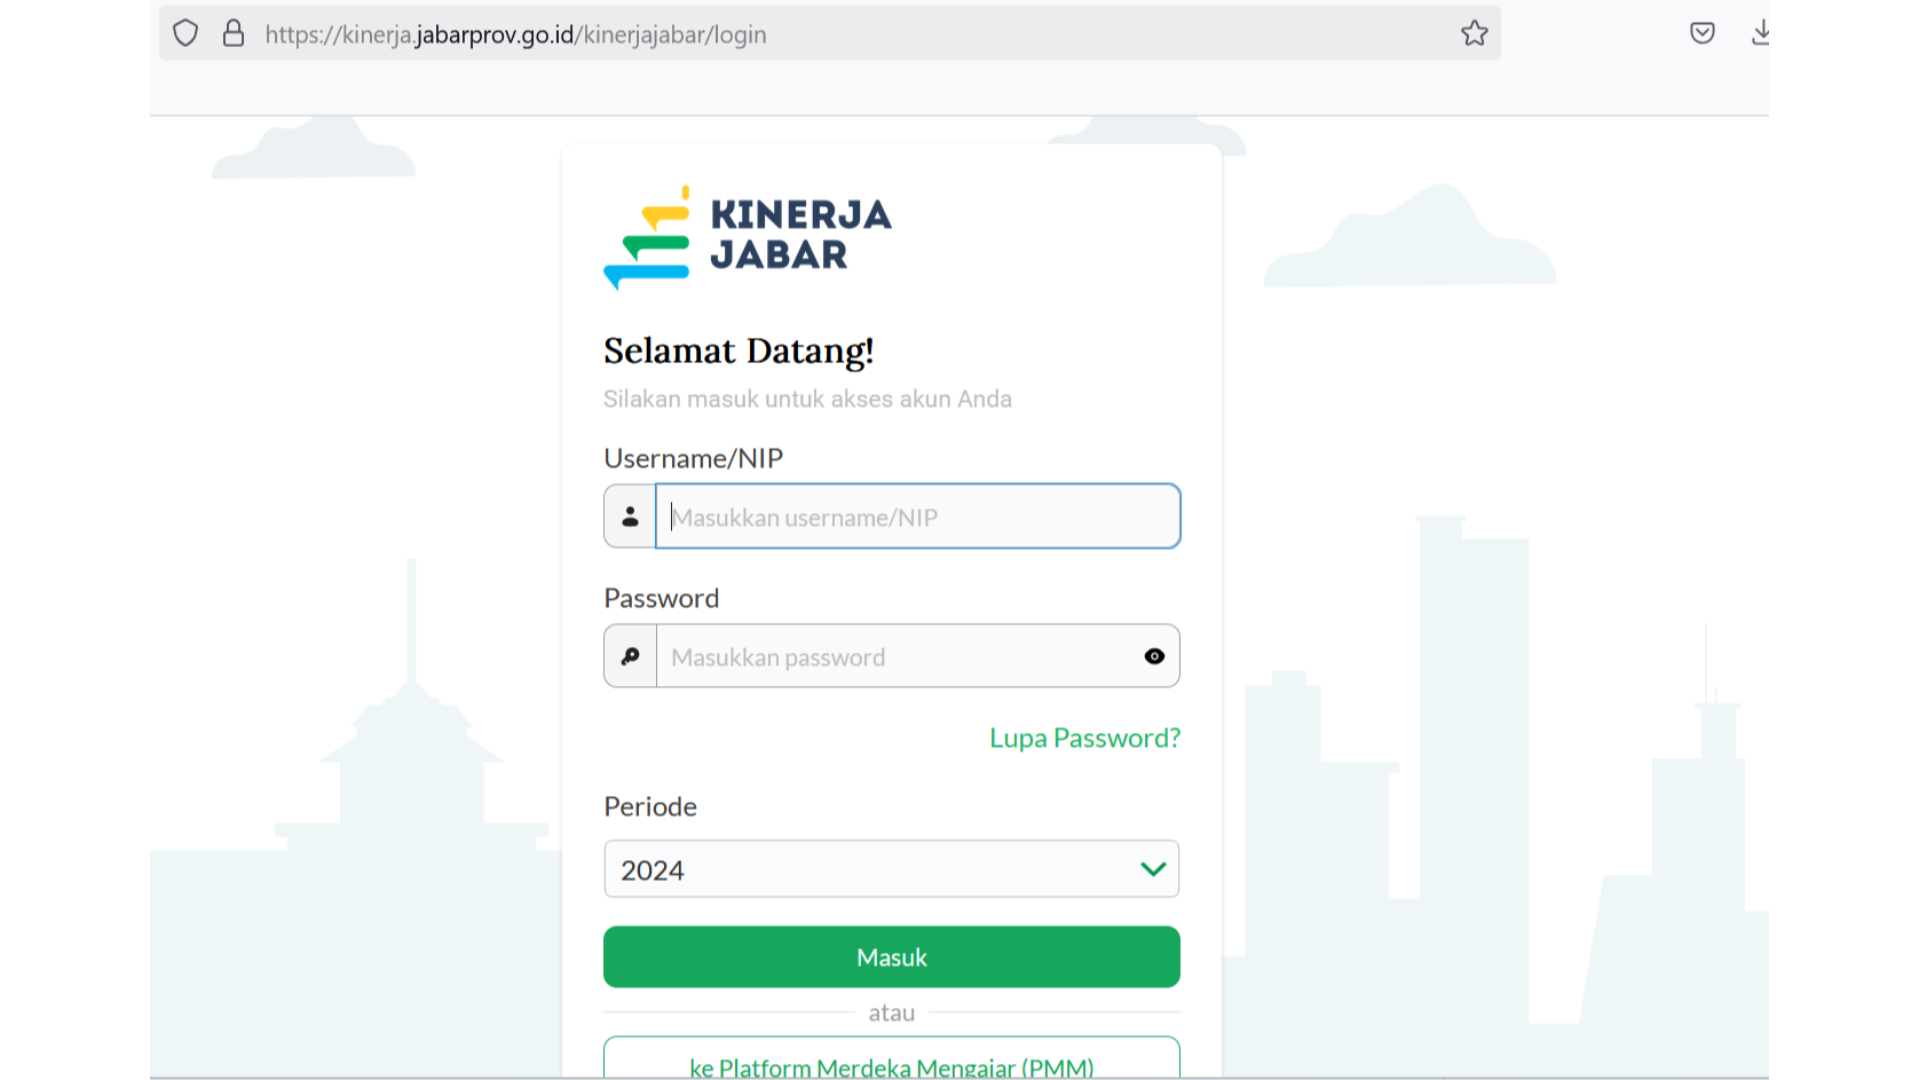
Task: Click the Username/NIP label
Action: (693, 458)
